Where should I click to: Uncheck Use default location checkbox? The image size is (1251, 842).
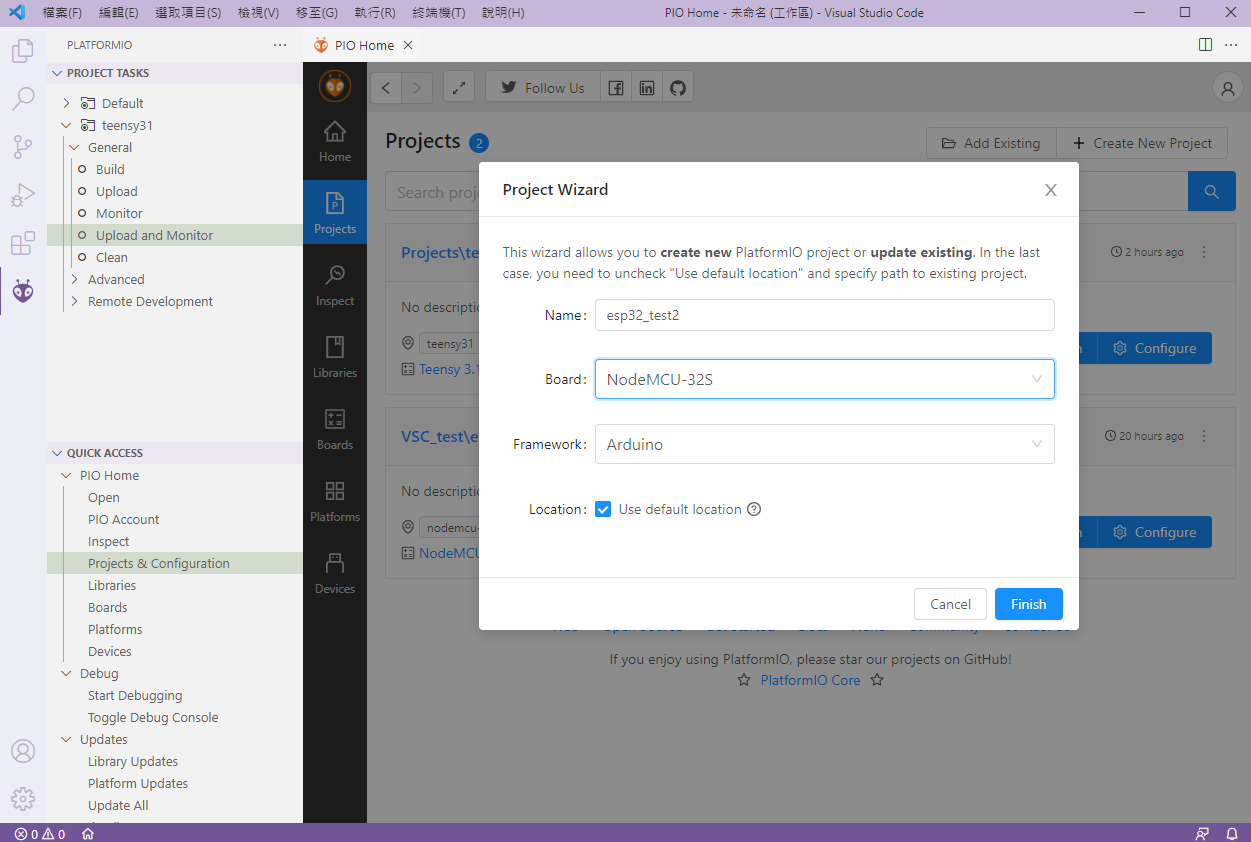[x=603, y=509]
